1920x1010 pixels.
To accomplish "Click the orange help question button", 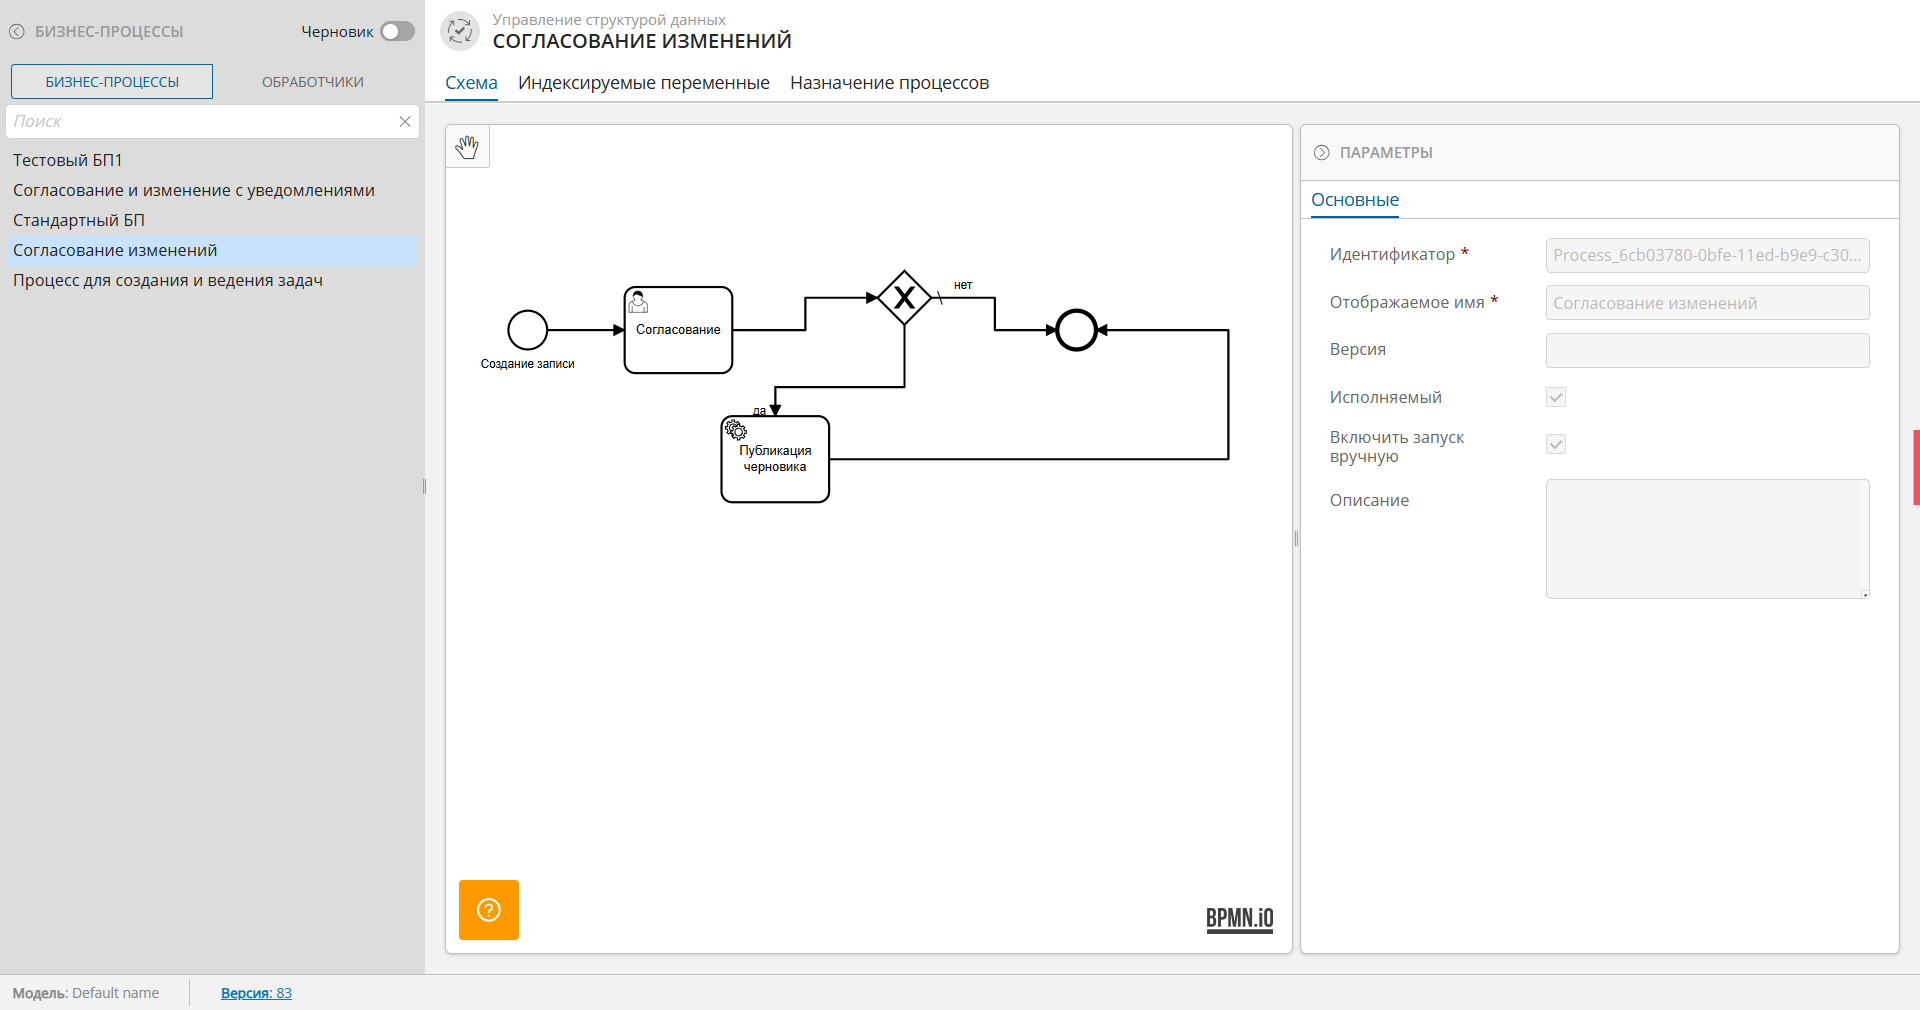I will 489,910.
